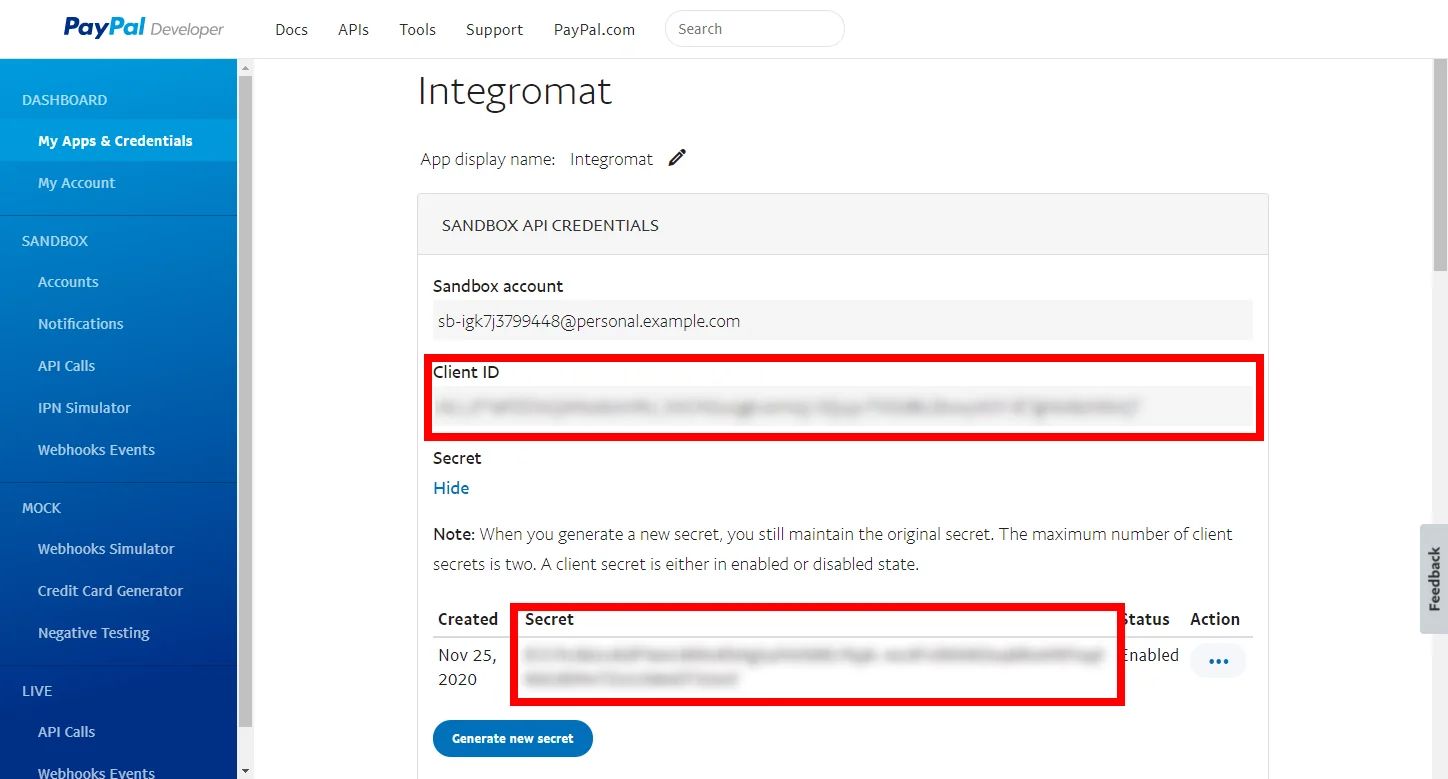This screenshot has width=1448, height=779.
Task: Click the sidebar scroll down arrow
Action: [x=245, y=770]
